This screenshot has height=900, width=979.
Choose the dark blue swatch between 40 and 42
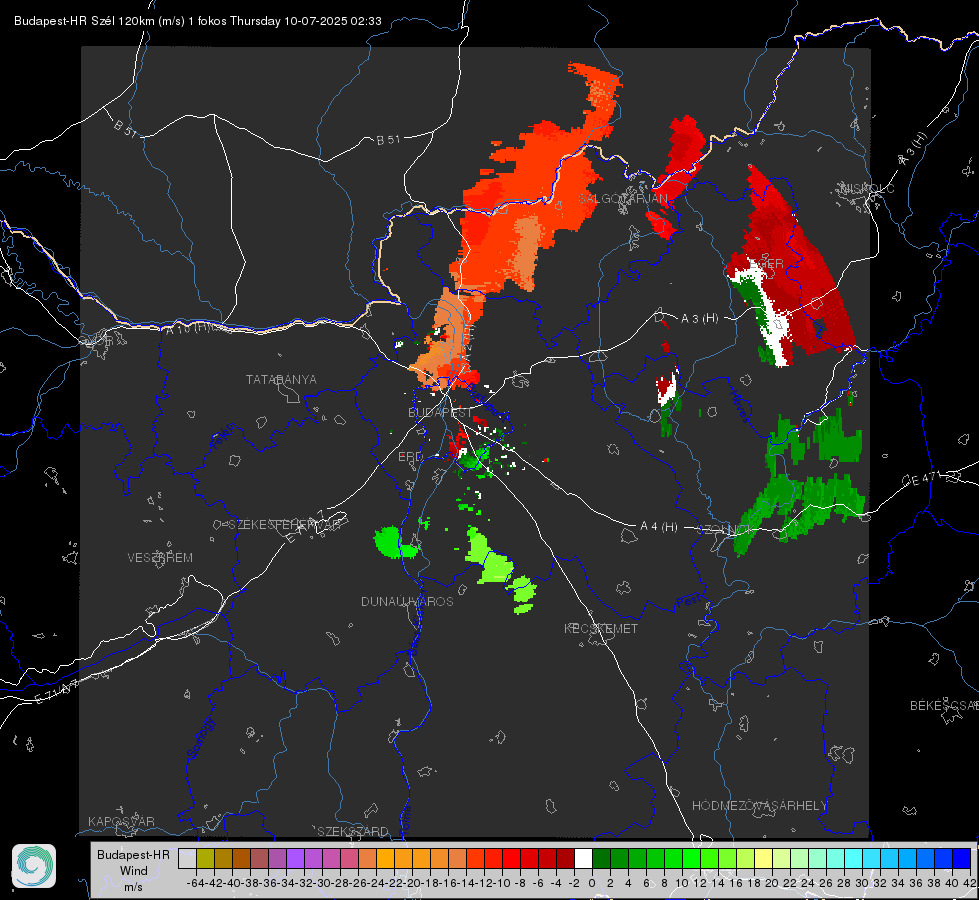962,858
